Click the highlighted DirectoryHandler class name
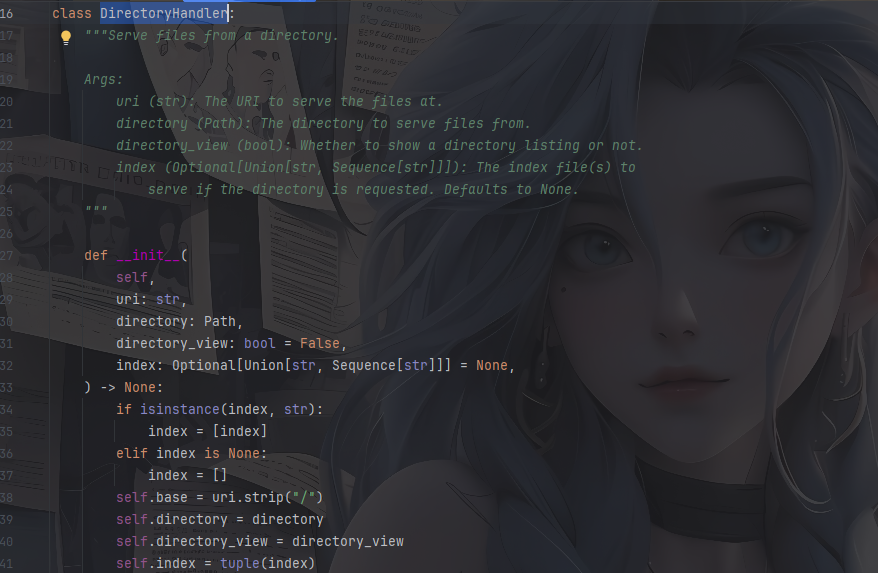The width and height of the screenshot is (878, 573). (164, 14)
